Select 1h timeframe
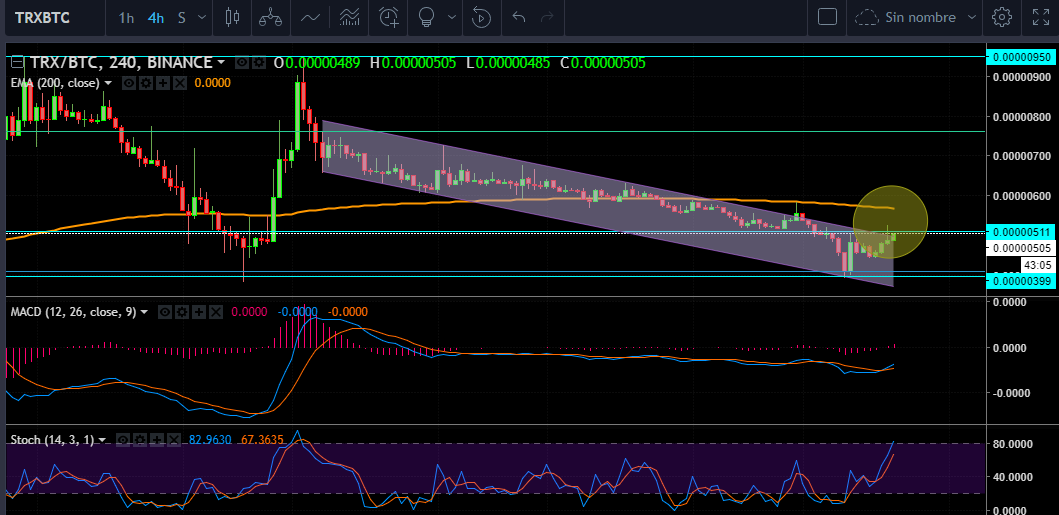 click(x=126, y=18)
